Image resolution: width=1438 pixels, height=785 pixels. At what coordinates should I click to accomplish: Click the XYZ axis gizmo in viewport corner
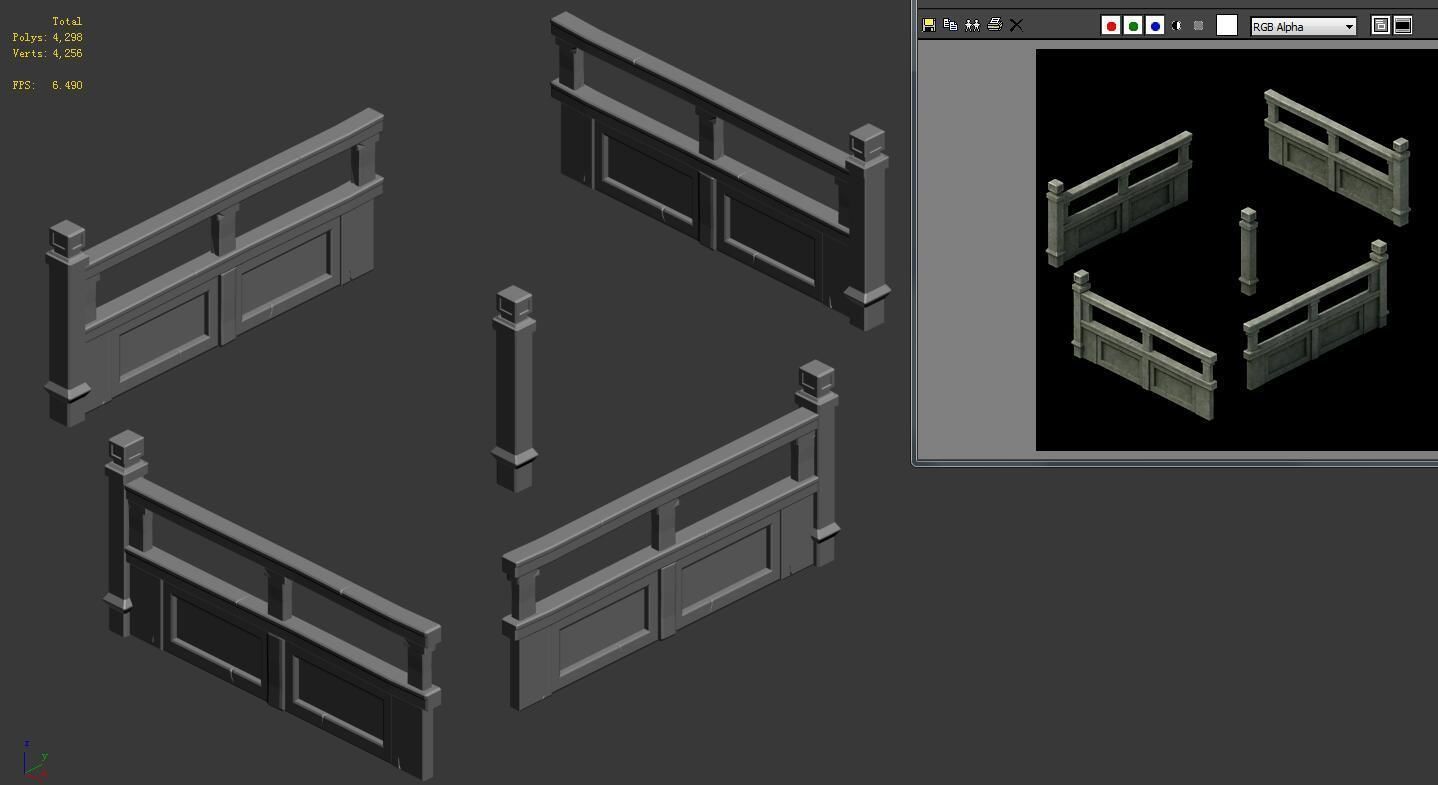pyautogui.click(x=35, y=761)
